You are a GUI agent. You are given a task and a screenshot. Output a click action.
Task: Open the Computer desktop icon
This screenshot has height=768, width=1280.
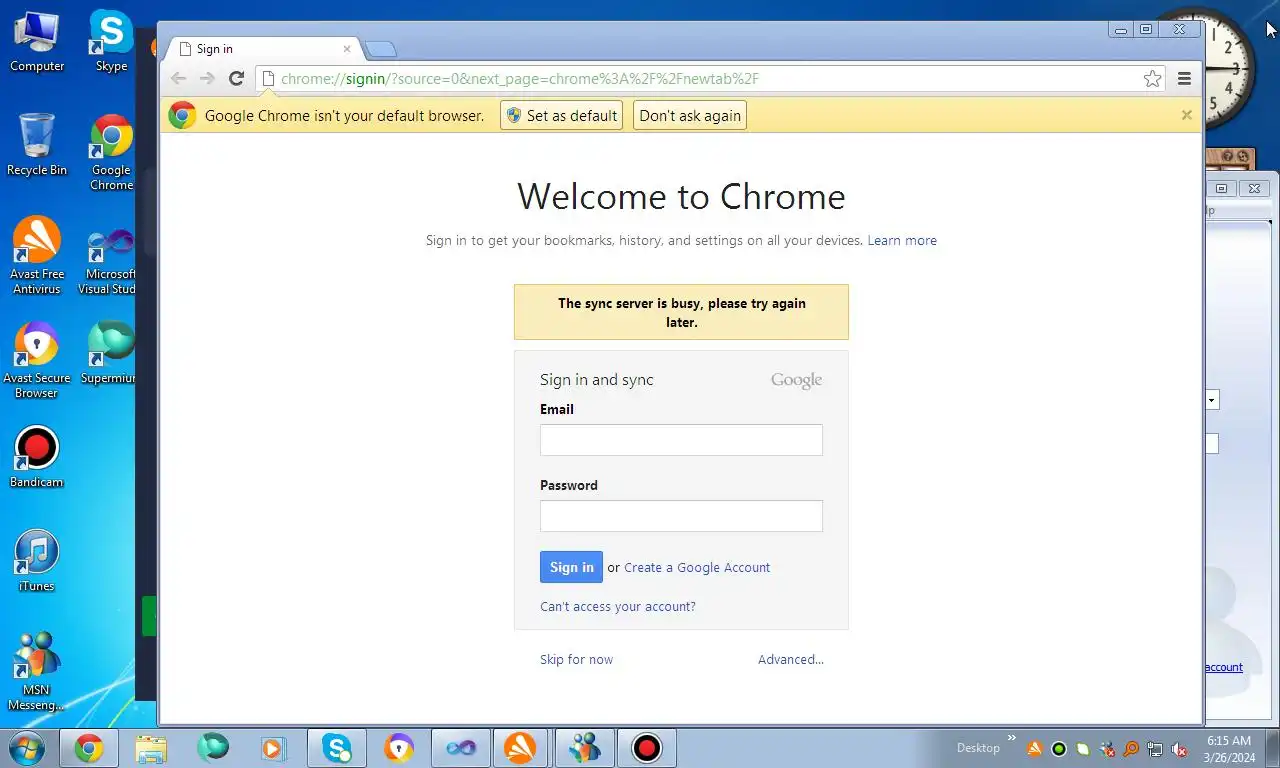[x=37, y=41]
